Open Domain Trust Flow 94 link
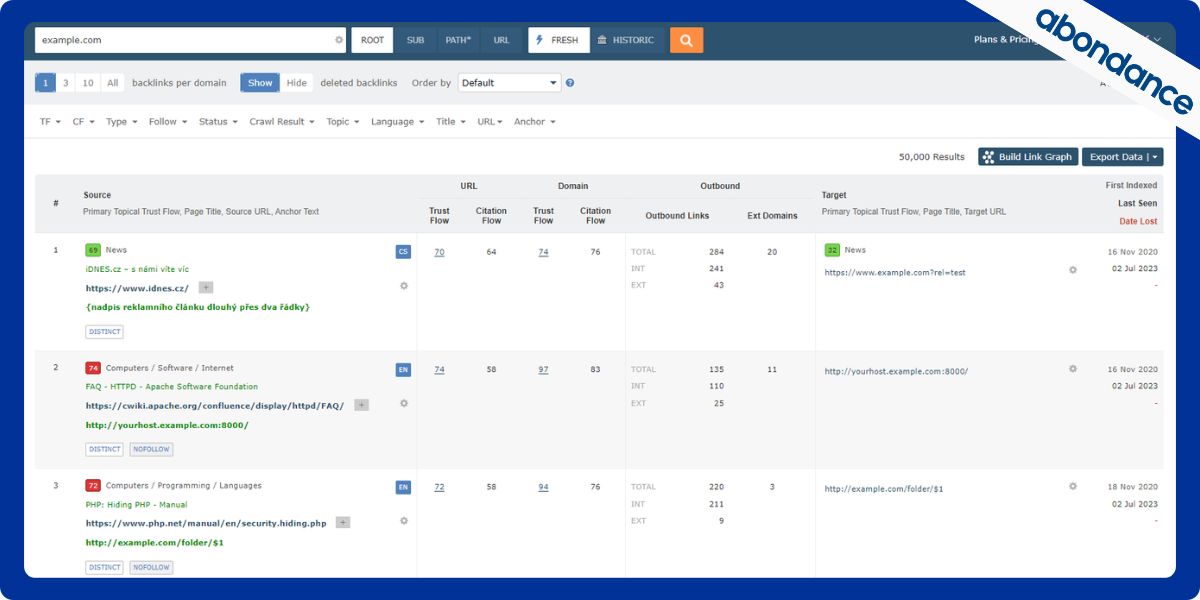Screen dimensions: 1200x600 point(543,487)
